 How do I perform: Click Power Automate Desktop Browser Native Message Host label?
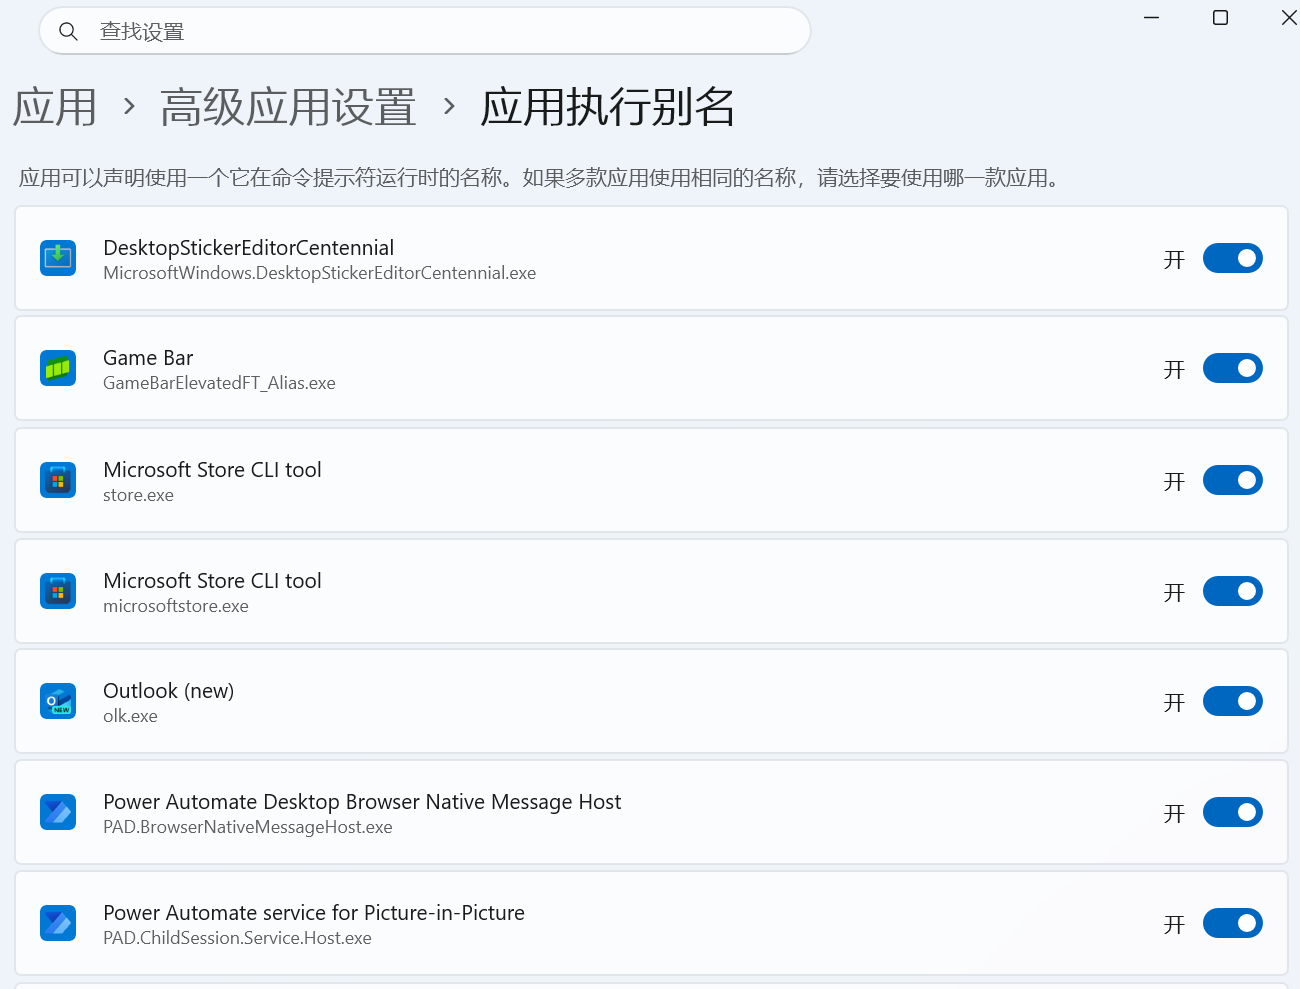pos(362,802)
